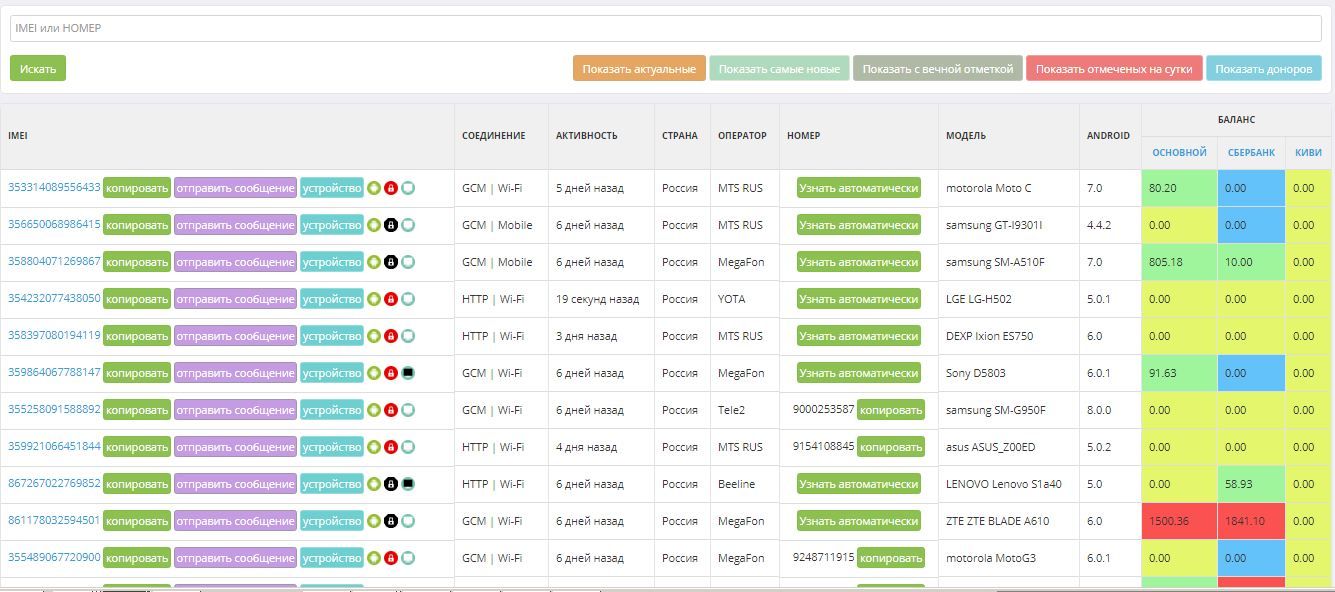Screen dimensions: 1335x592
Task: Click the 19 секунд назад activity cell
Action: coord(601,299)
